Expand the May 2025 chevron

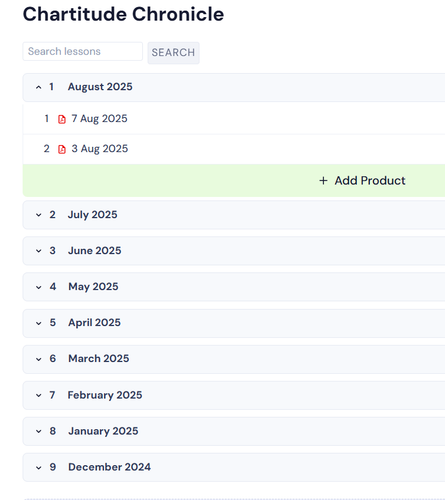click(x=39, y=287)
